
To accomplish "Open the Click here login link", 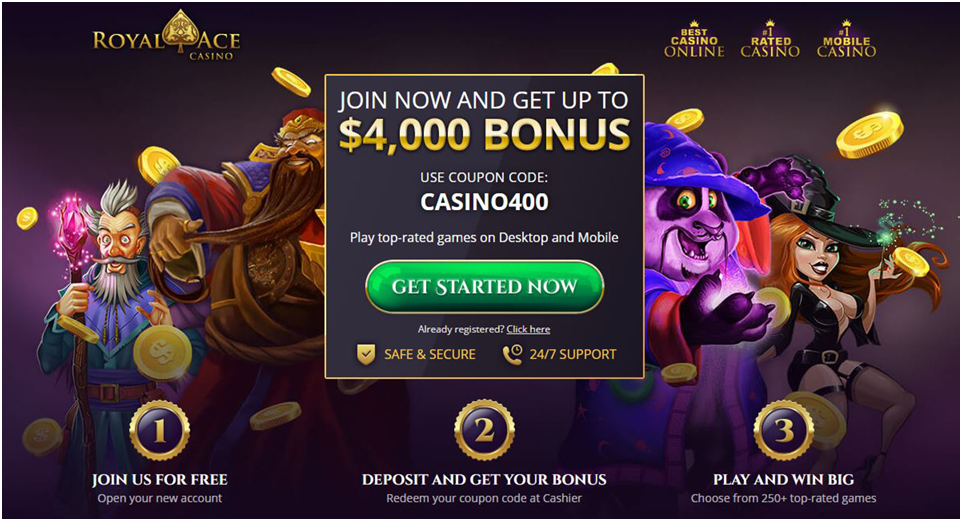I will click(528, 329).
